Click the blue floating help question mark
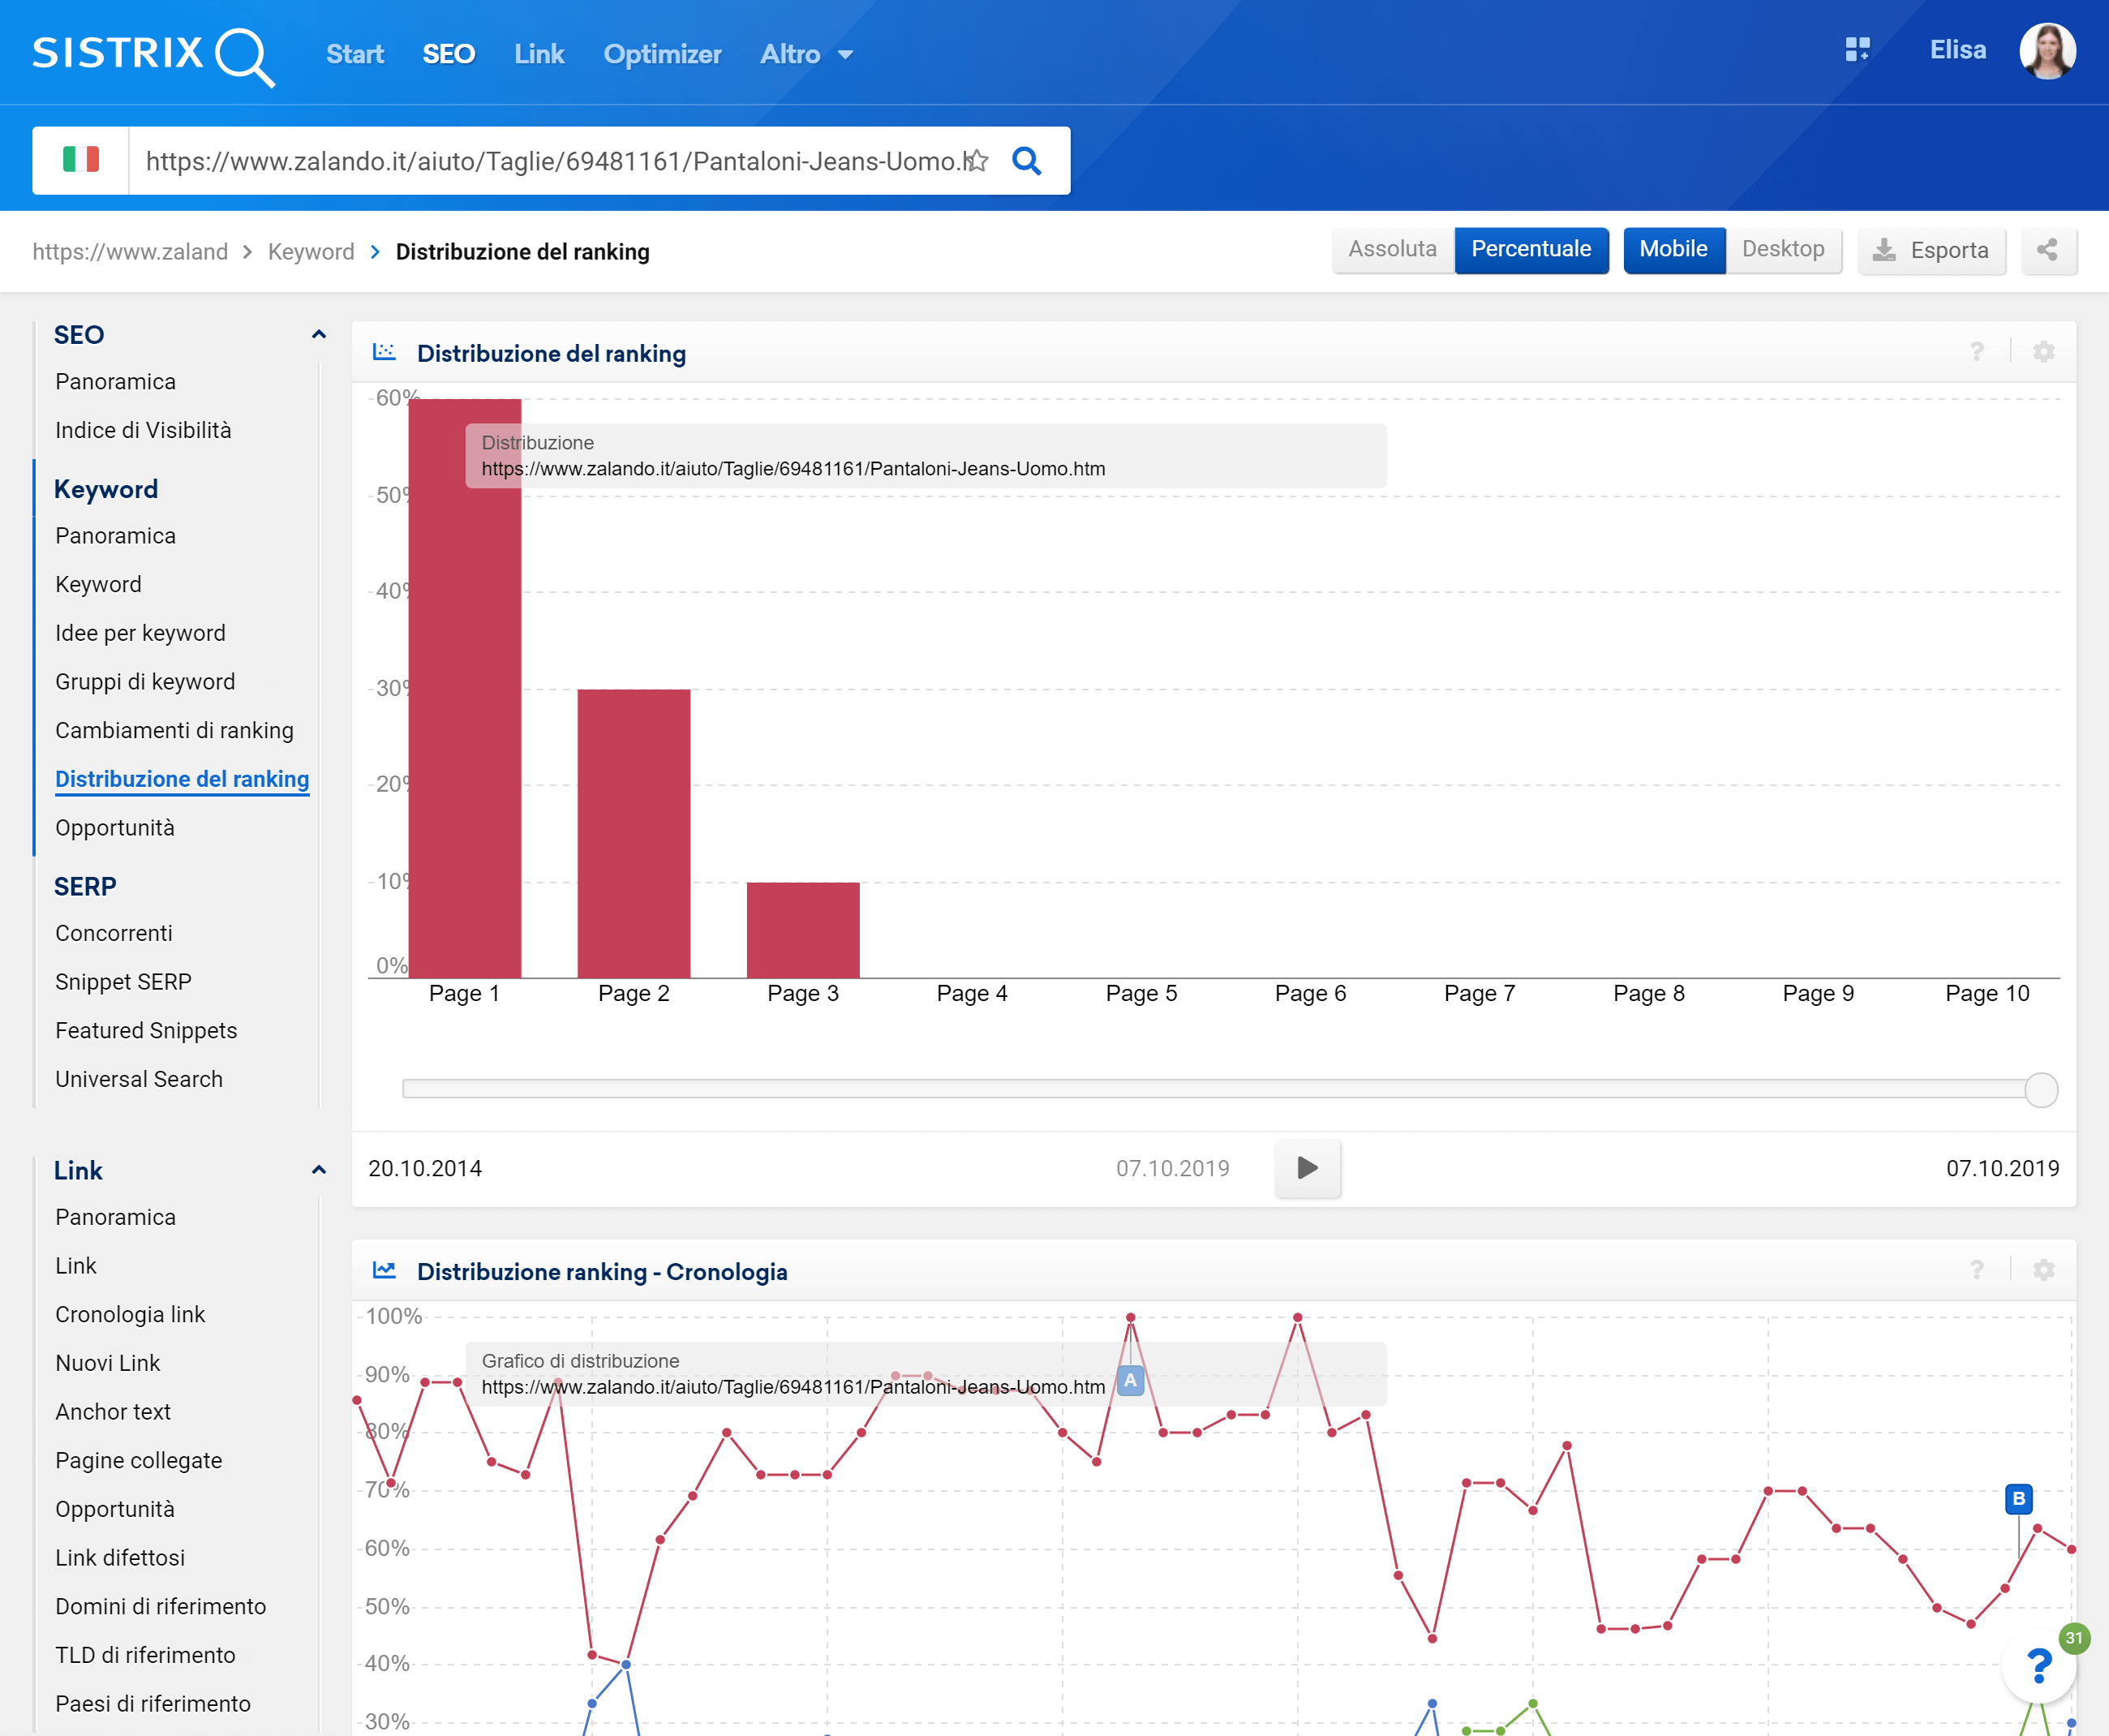2109x1736 pixels. [x=2038, y=1665]
